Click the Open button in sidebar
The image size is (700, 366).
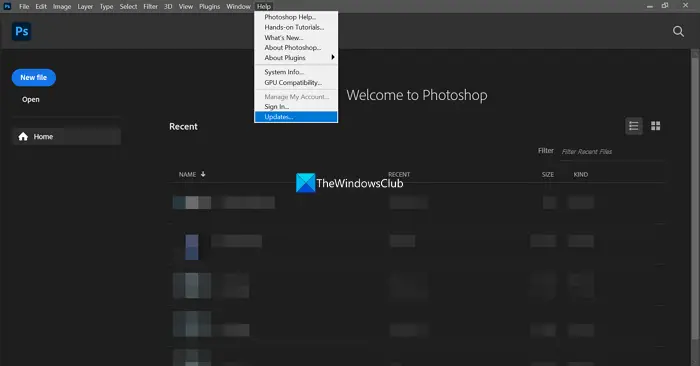31,100
